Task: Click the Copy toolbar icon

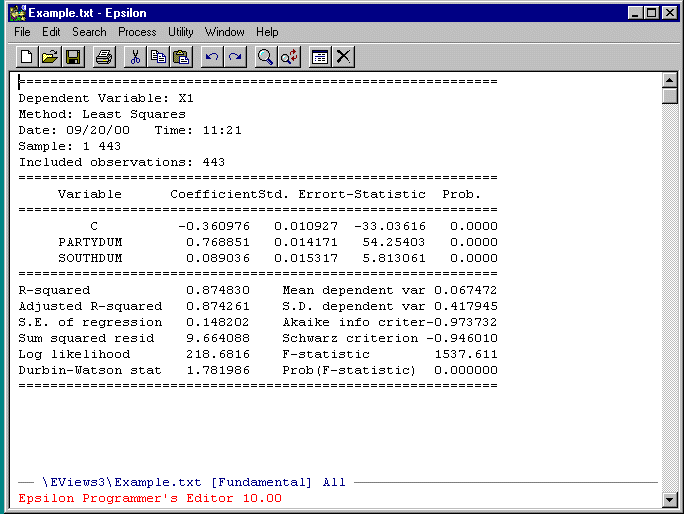Action: click(x=158, y=57)
